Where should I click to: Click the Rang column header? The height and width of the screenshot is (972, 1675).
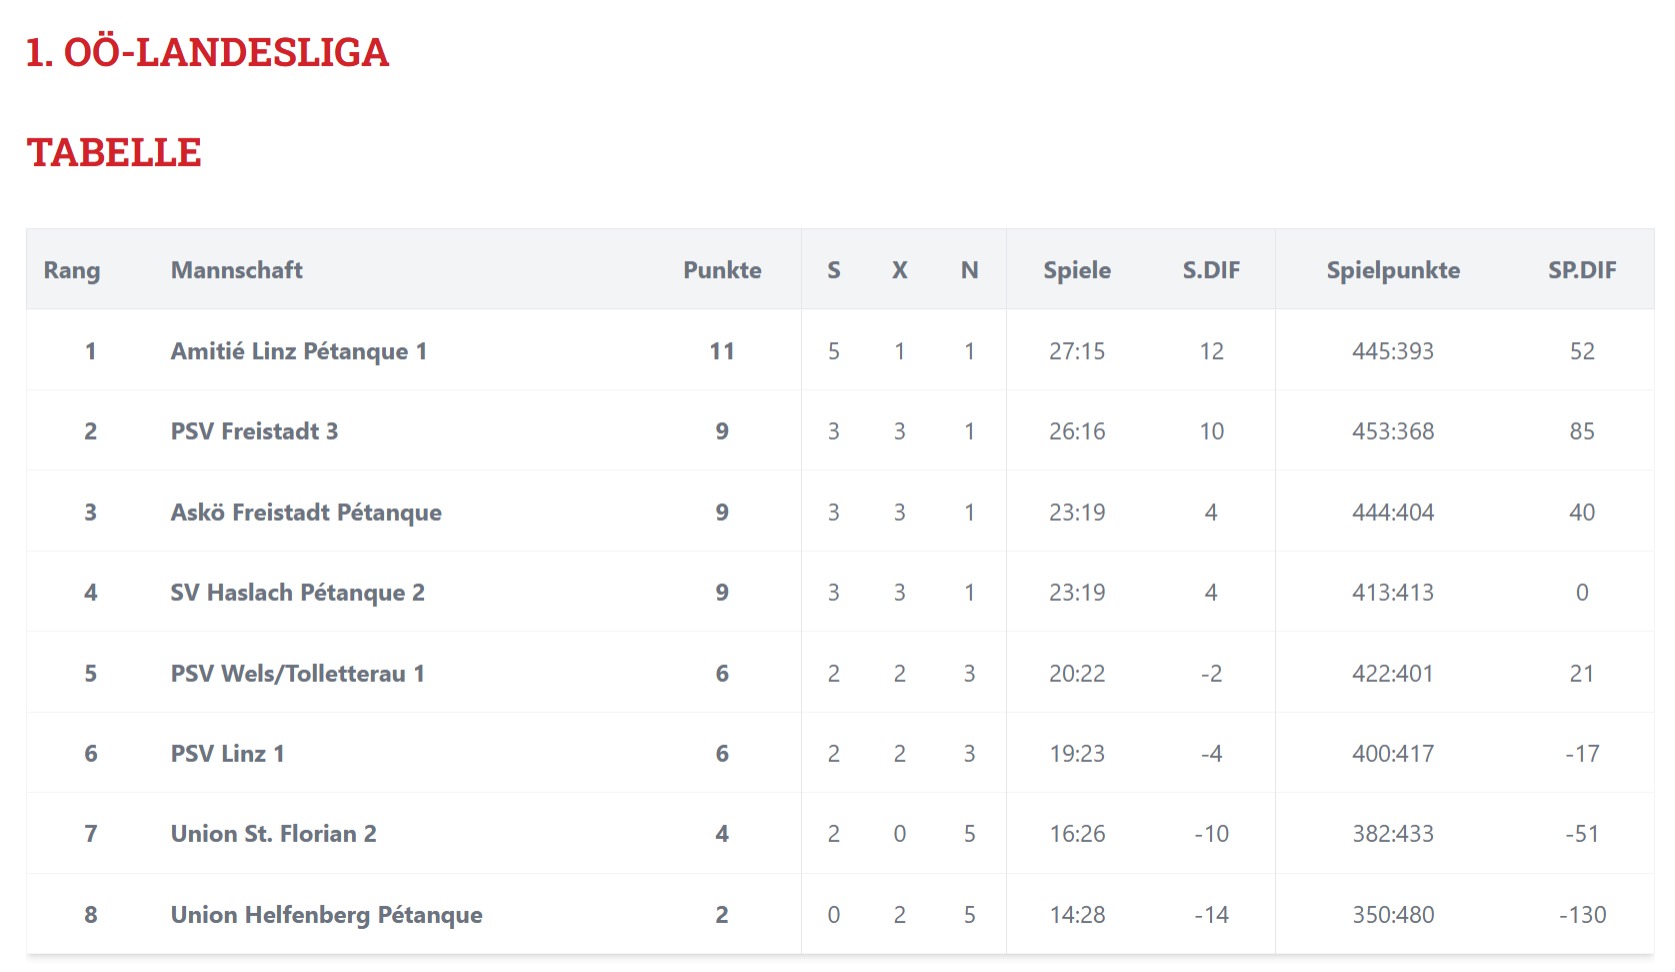[72, 270]
